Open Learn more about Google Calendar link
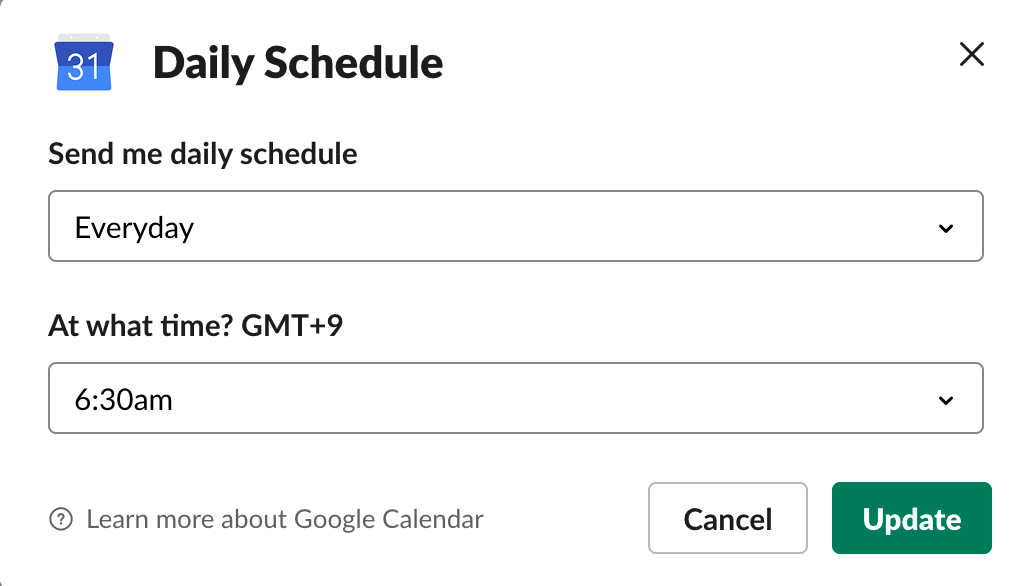The width and height of the screenshot is (1022, 586). pyautogui.click(x=285, y=520)
